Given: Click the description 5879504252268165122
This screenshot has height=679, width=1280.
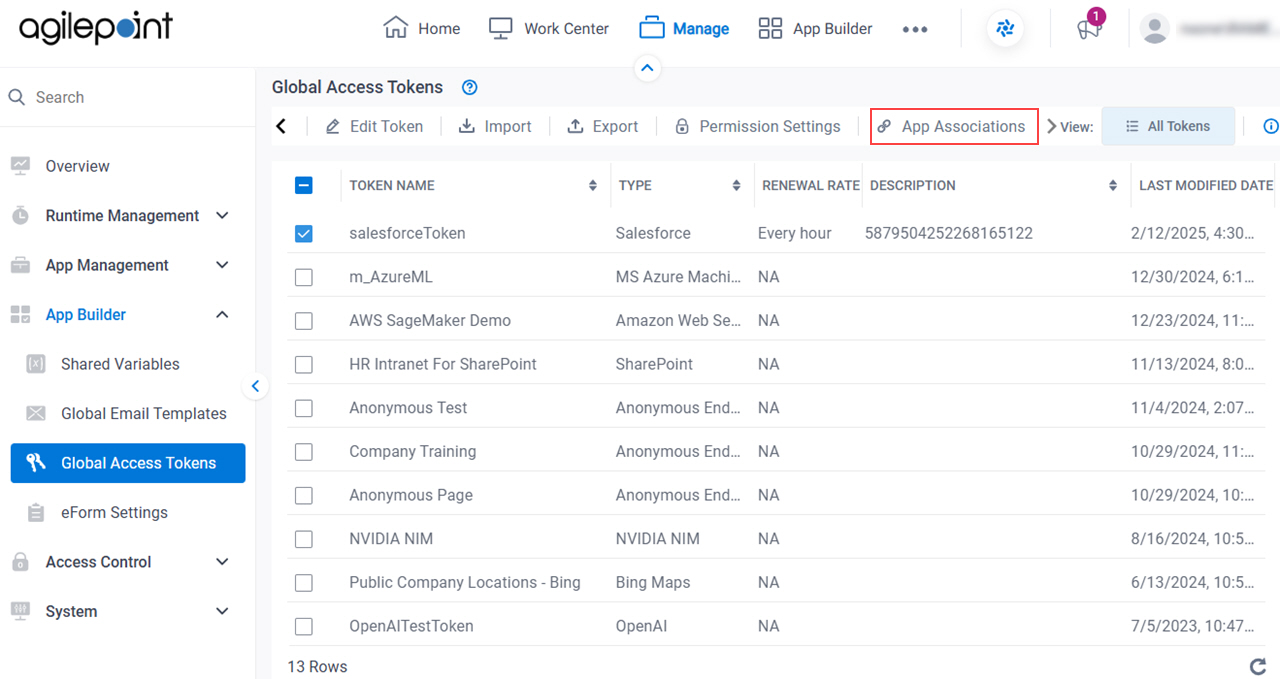Looking at the screenshot, I should coord(948,233).
